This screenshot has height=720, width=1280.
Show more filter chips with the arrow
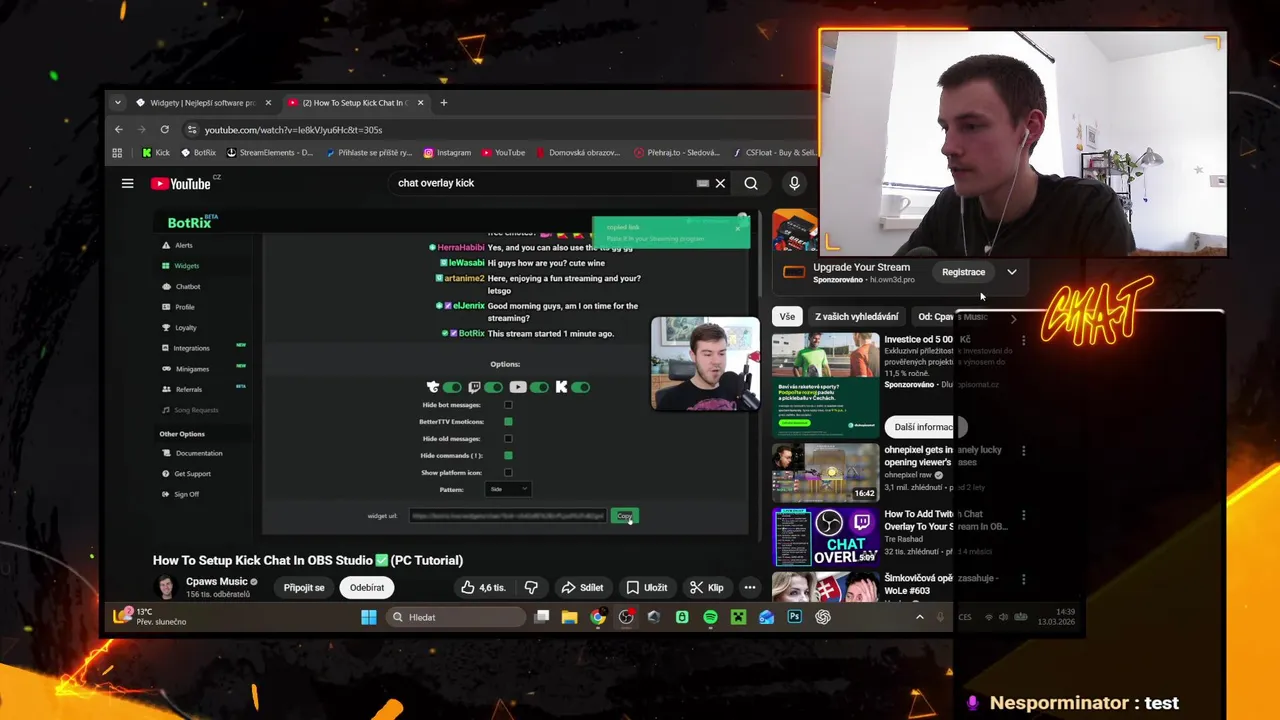(x=1013, y=319)
